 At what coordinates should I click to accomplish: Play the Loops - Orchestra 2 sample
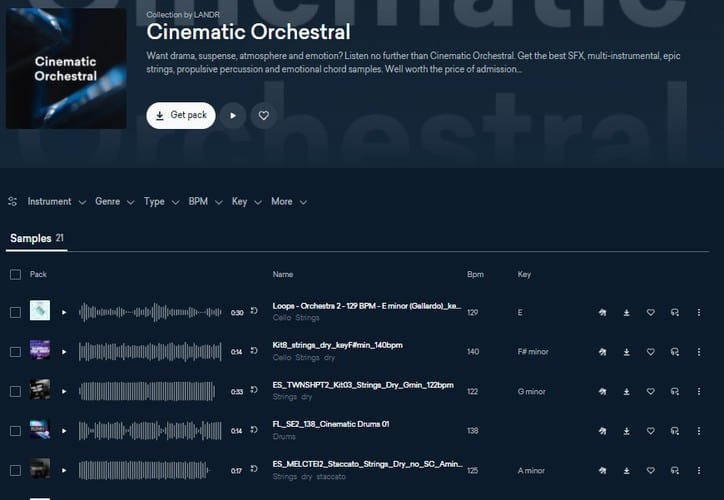tap(64, 313)
